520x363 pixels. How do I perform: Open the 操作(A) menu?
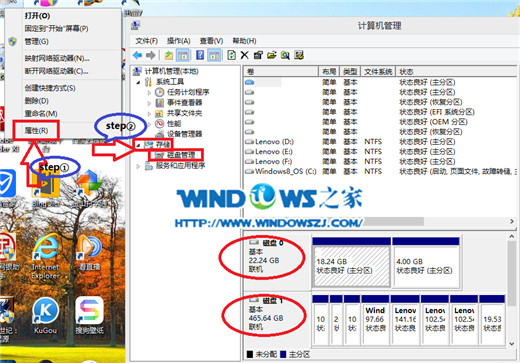tap(178, 41)
